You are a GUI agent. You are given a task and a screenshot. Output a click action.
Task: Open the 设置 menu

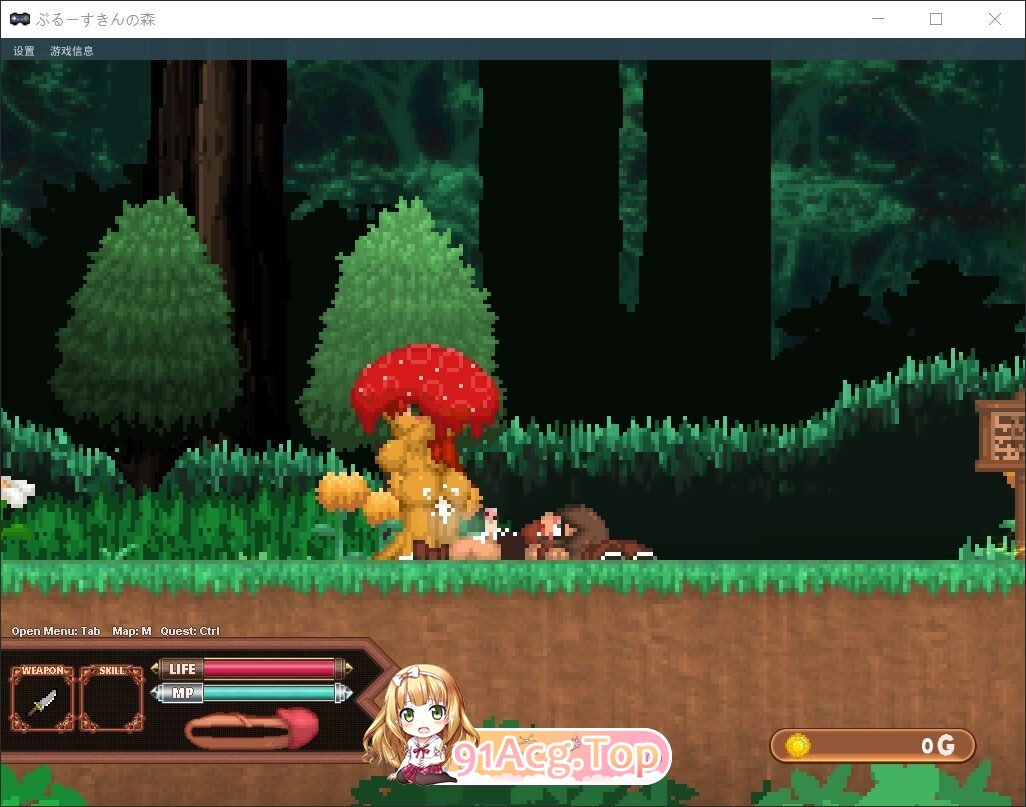(x=24, y=50)
